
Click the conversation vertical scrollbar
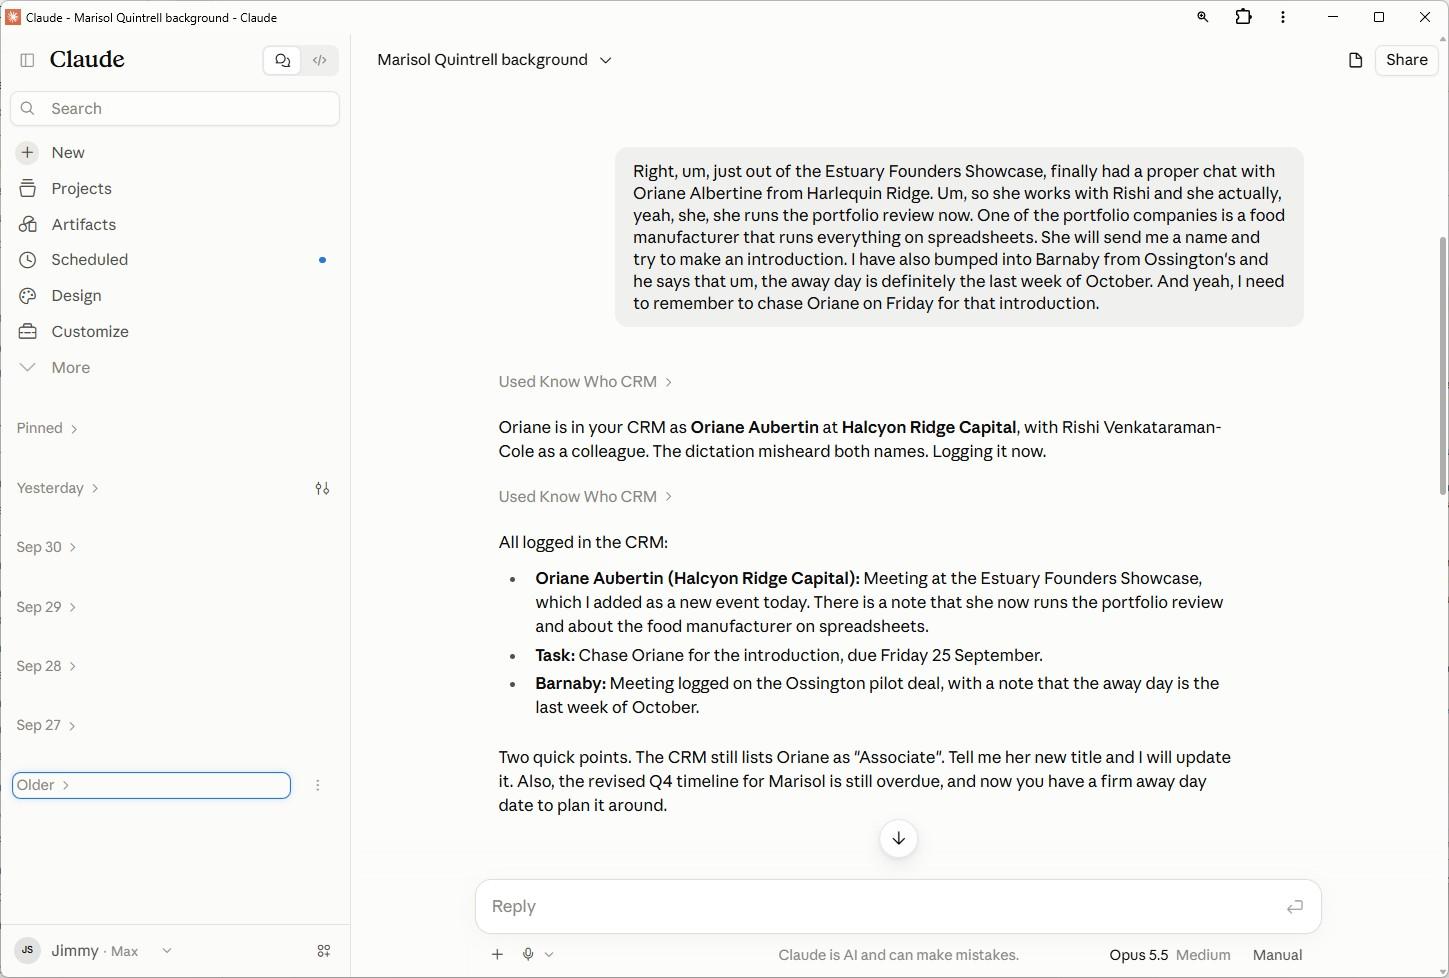[1443, 365]
